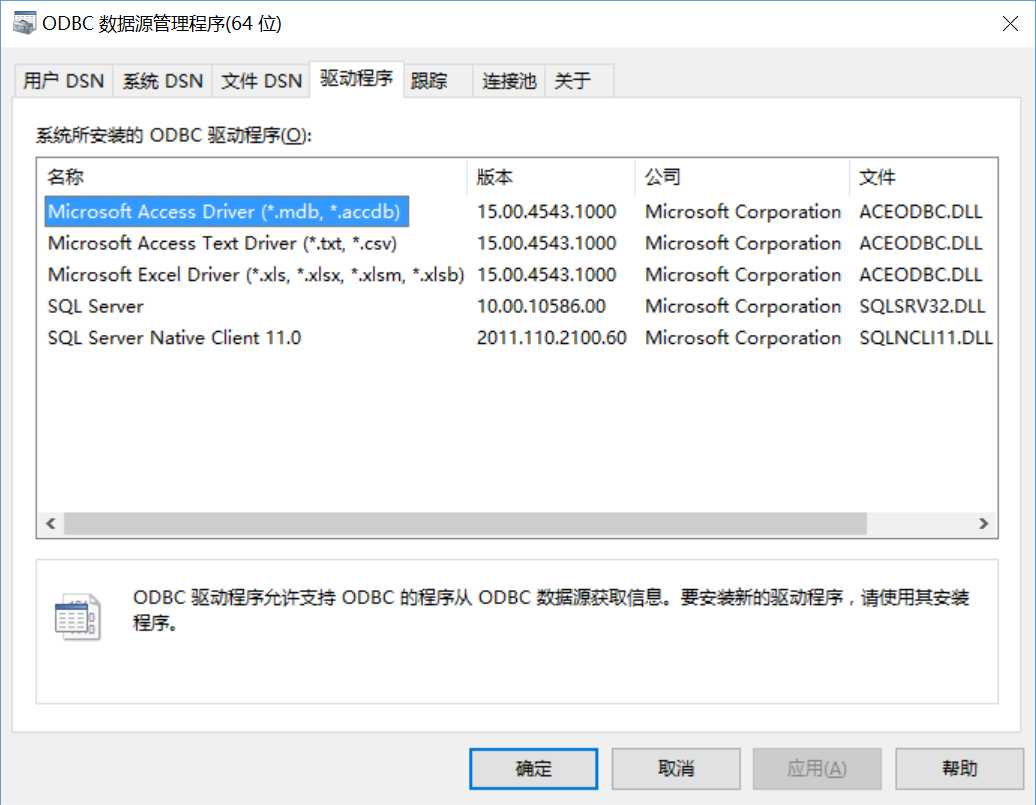
Task: Click Microsoft Corporation in the SQL Server row
Action: pos(743,307)
